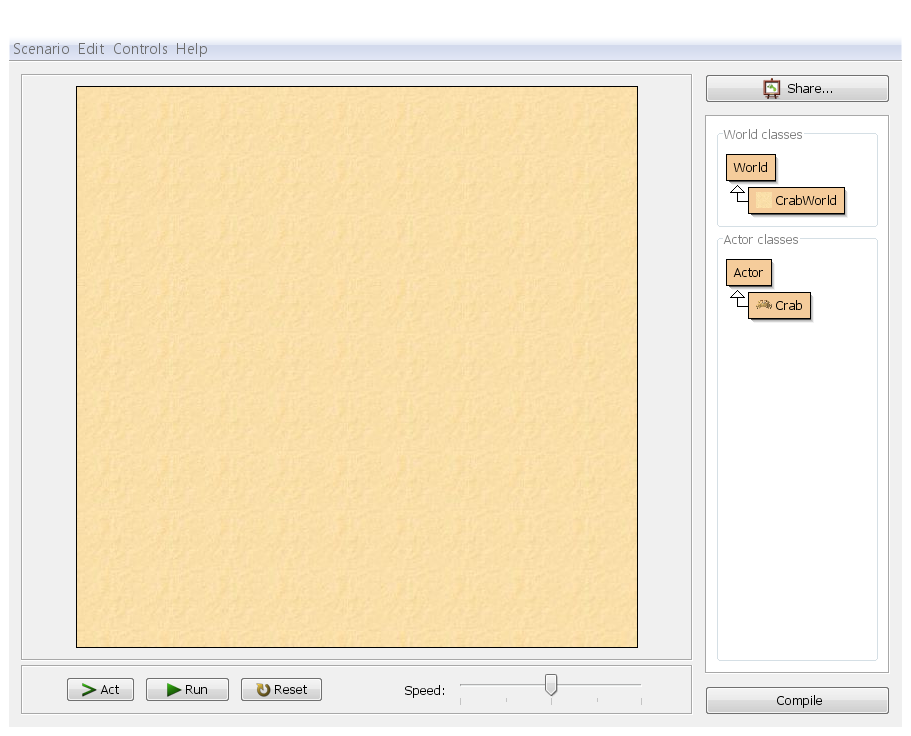The height and width of the screenshot is (736, 911).
Task: Click the Speed slider handle
Action: (550, 685)
